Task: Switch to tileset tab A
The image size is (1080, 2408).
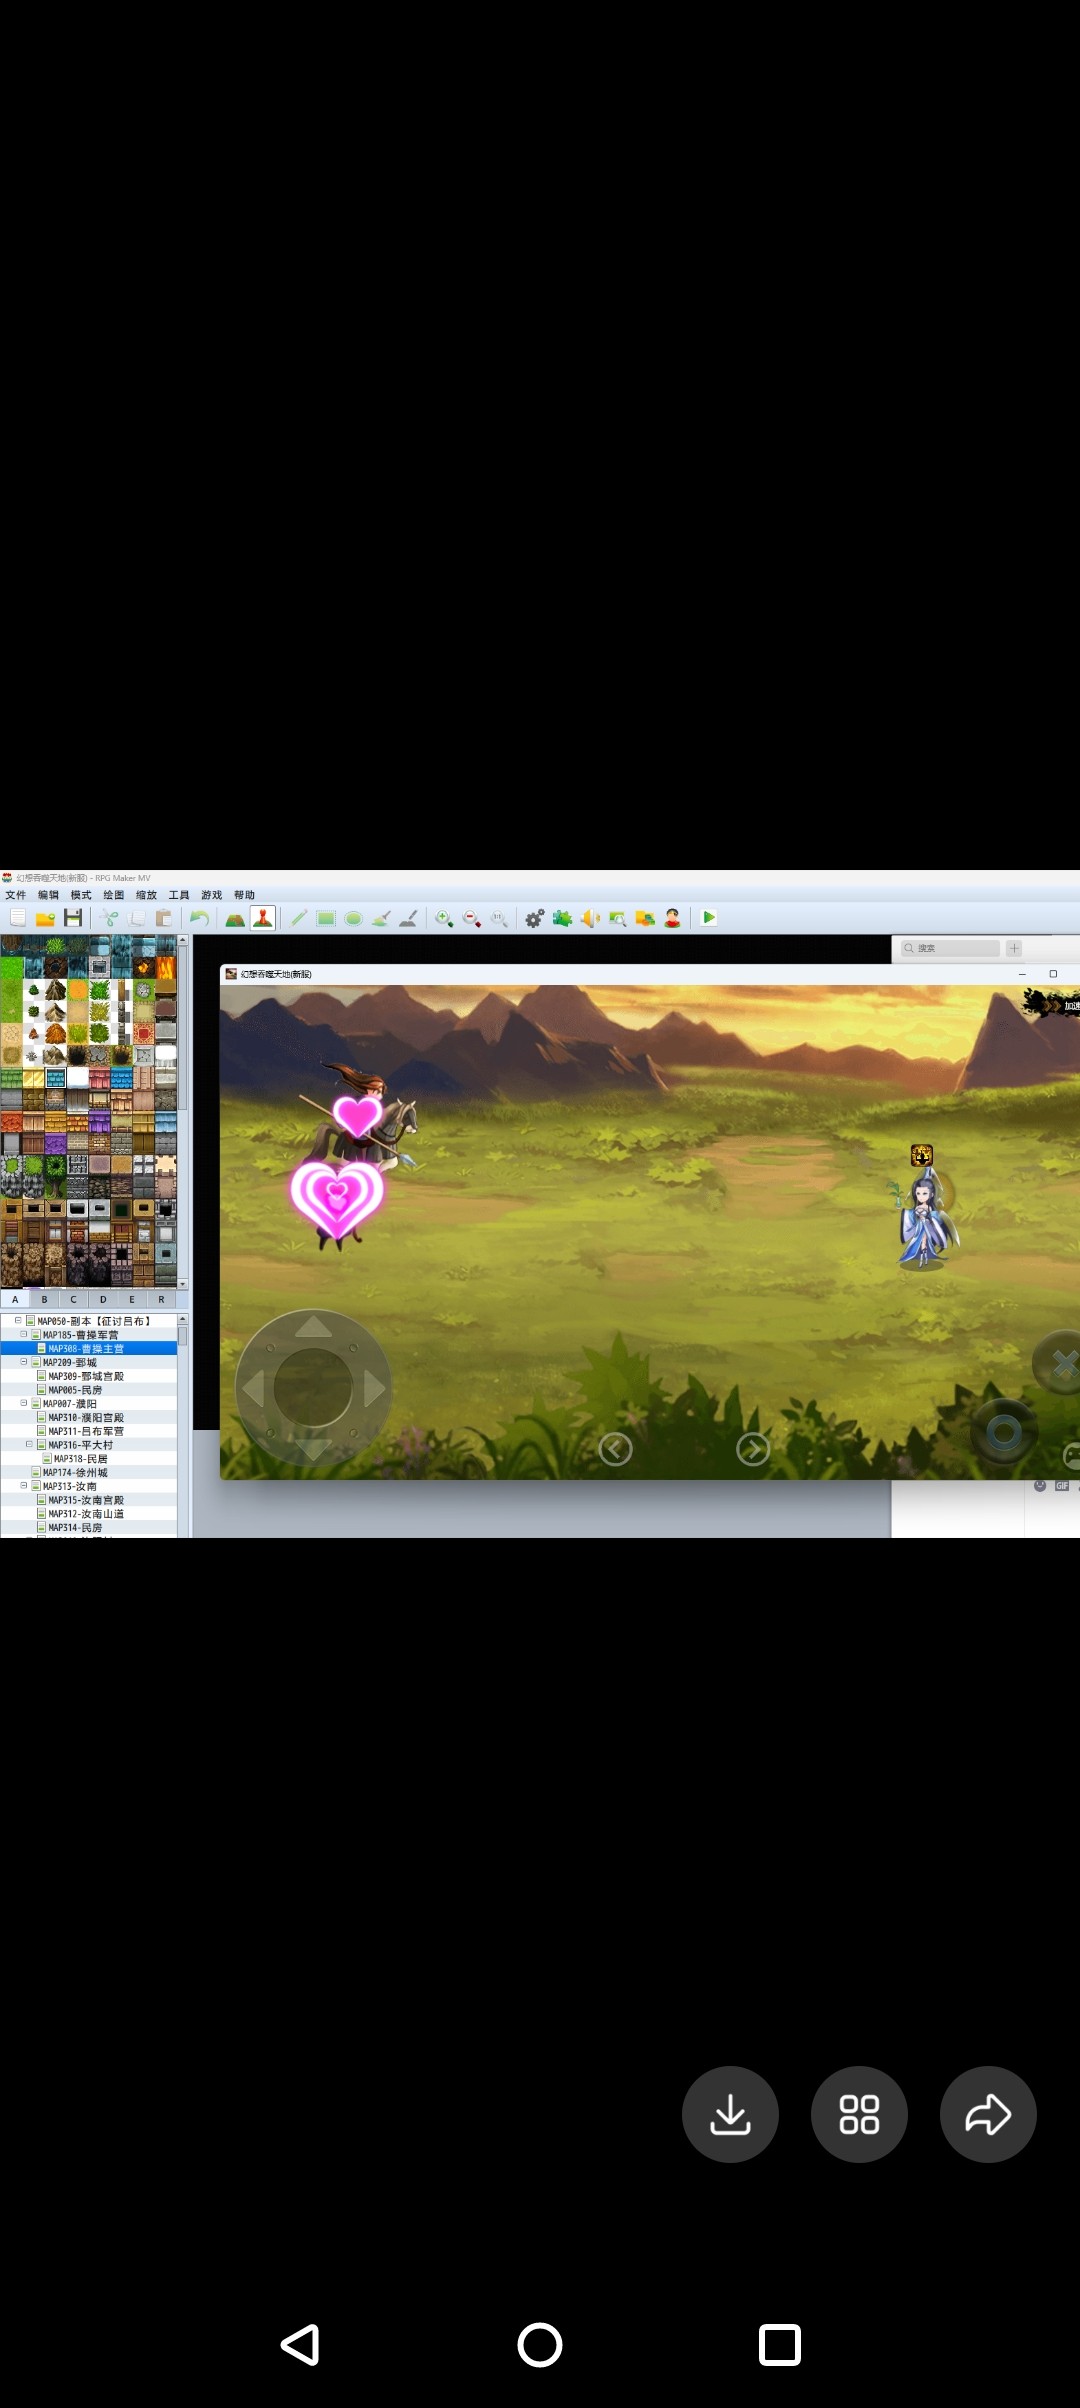Action: pos(15,1299)
